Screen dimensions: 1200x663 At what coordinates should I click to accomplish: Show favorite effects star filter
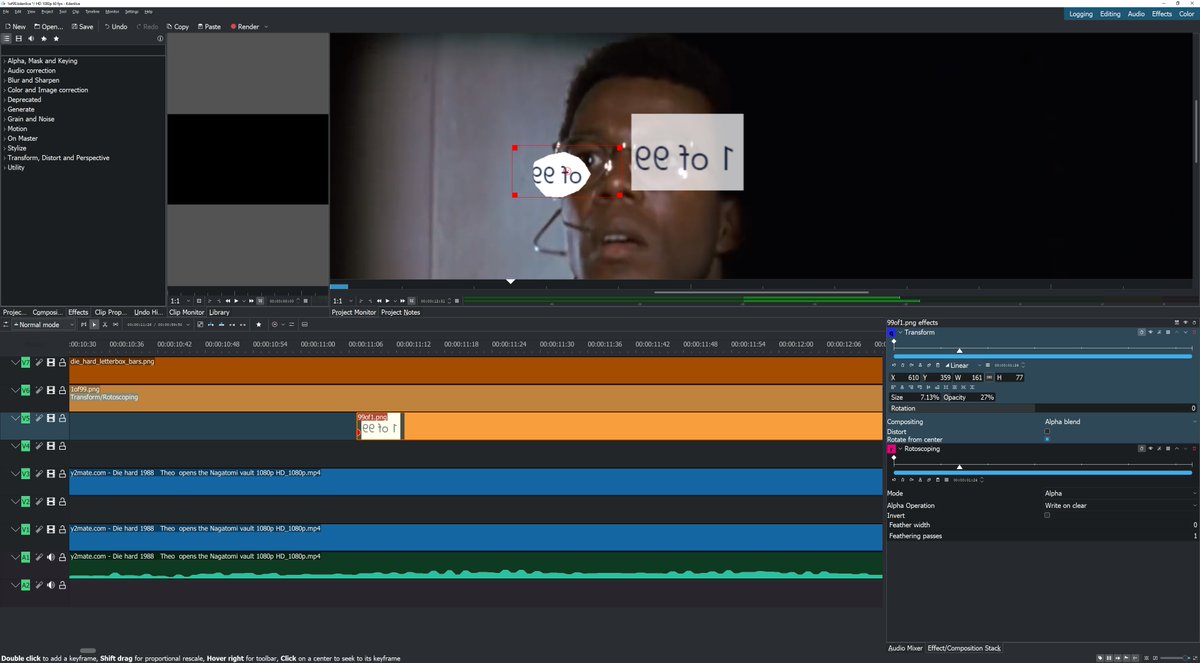pyautogui.click(x=56, y=38)
